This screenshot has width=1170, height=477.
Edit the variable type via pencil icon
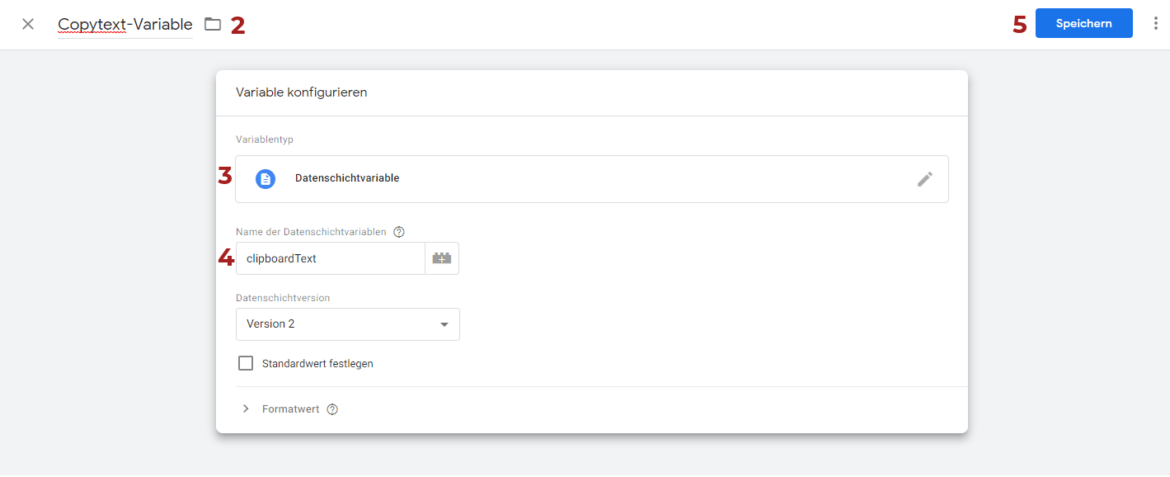point(925,179)
